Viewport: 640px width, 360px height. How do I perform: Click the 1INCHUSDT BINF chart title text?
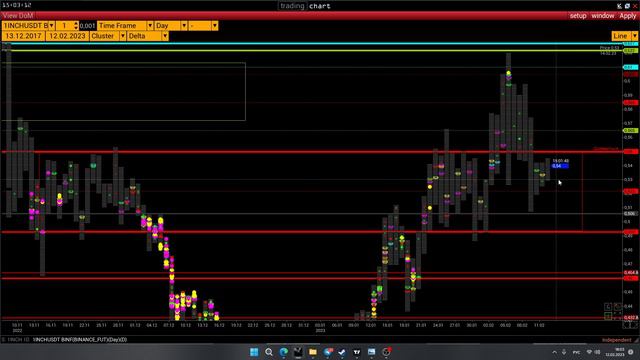point(80,340)
